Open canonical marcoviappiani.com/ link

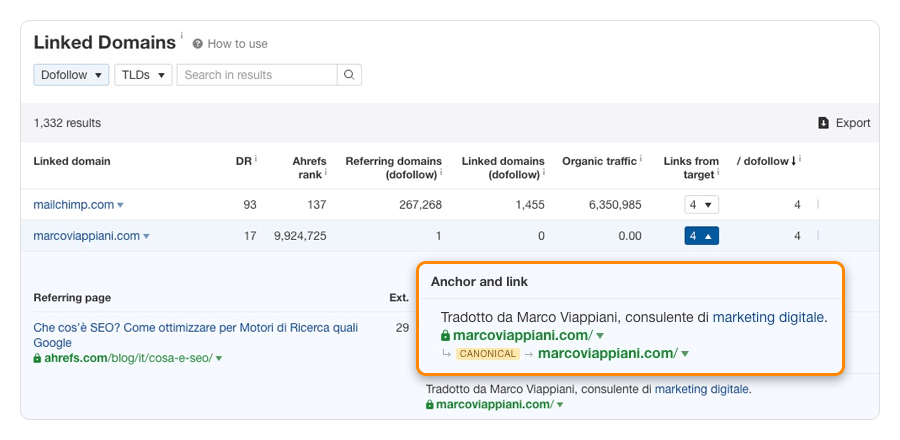point(608,353)
